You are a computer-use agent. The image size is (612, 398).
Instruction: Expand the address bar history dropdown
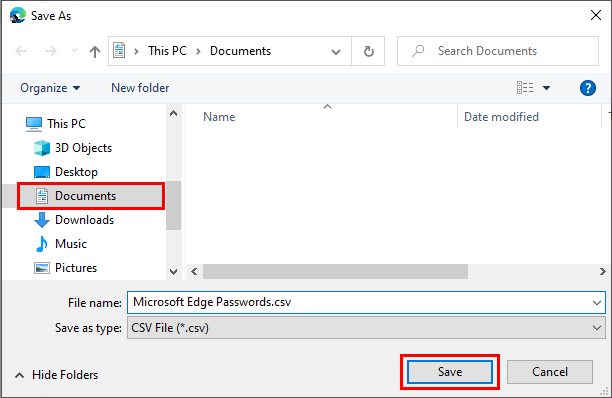coord(336,52)
